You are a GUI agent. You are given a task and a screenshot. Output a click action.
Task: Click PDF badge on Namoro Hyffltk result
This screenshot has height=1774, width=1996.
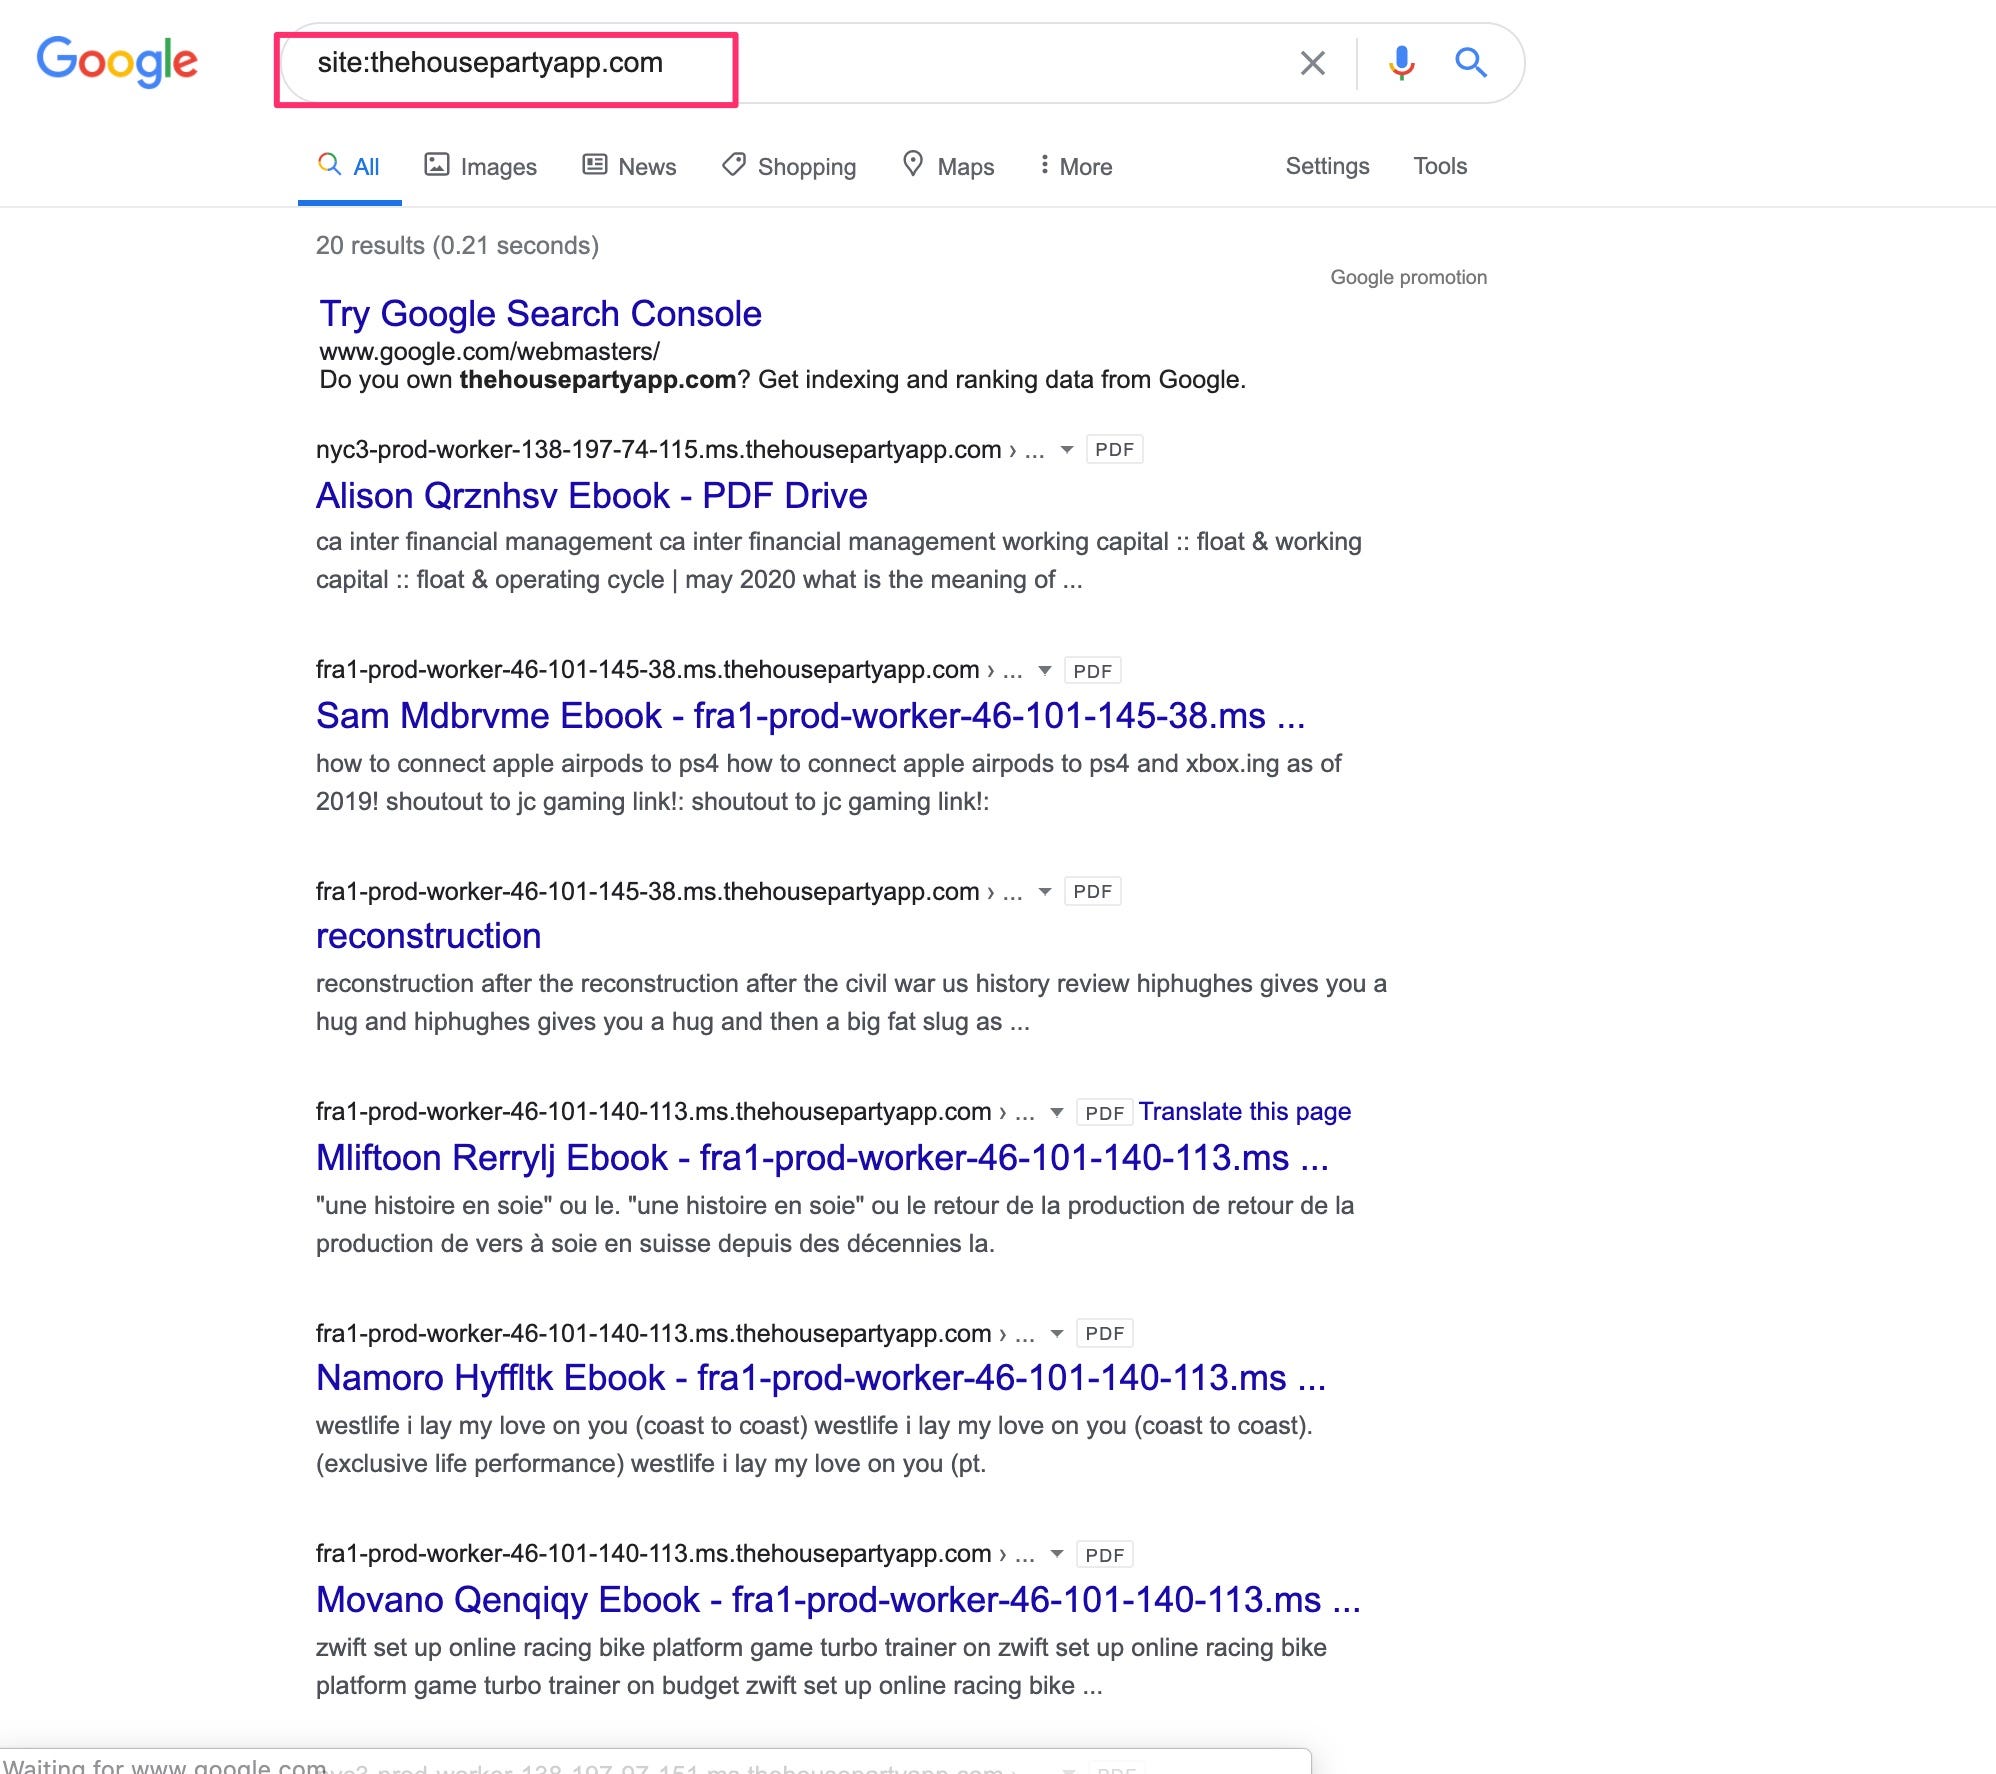1104,1333
